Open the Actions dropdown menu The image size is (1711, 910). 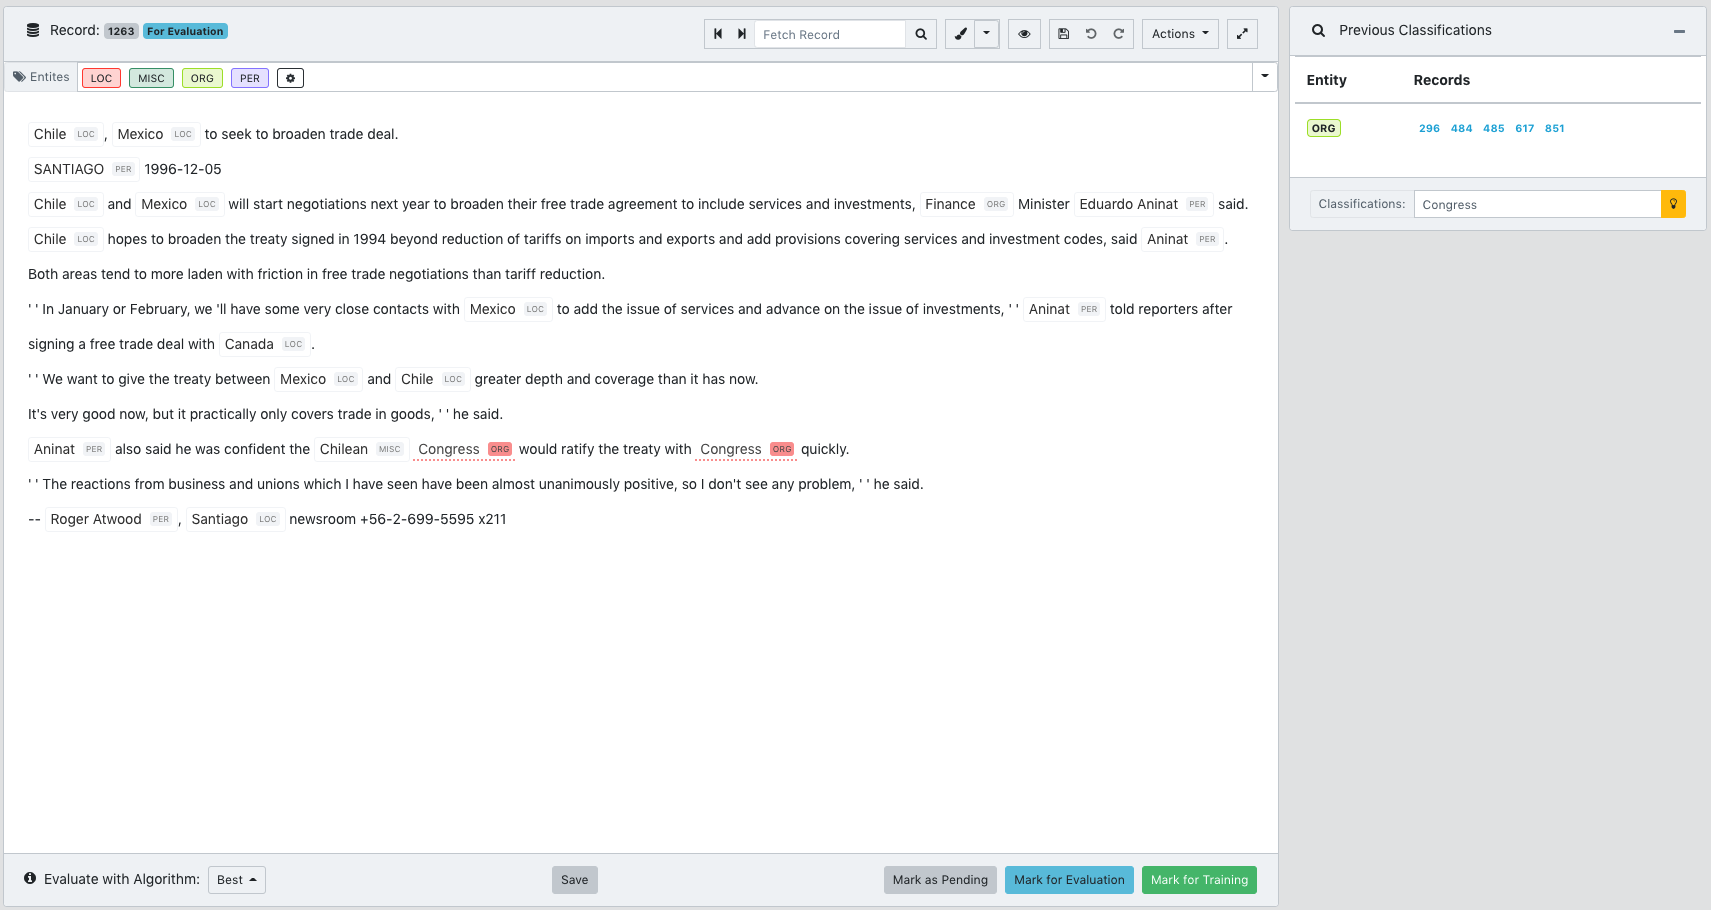1180,34
